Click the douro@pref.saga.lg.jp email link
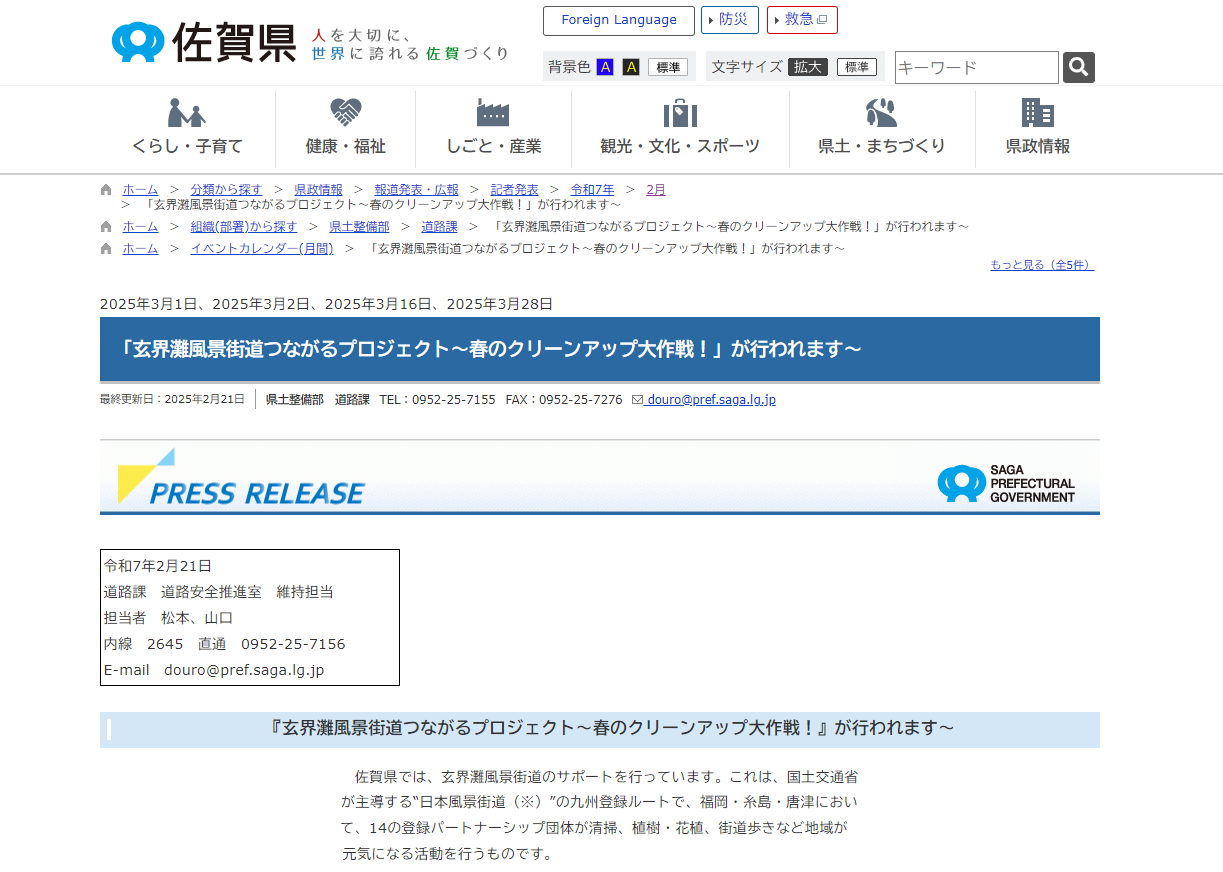1223x872 pixels. [x=709, y=399]
